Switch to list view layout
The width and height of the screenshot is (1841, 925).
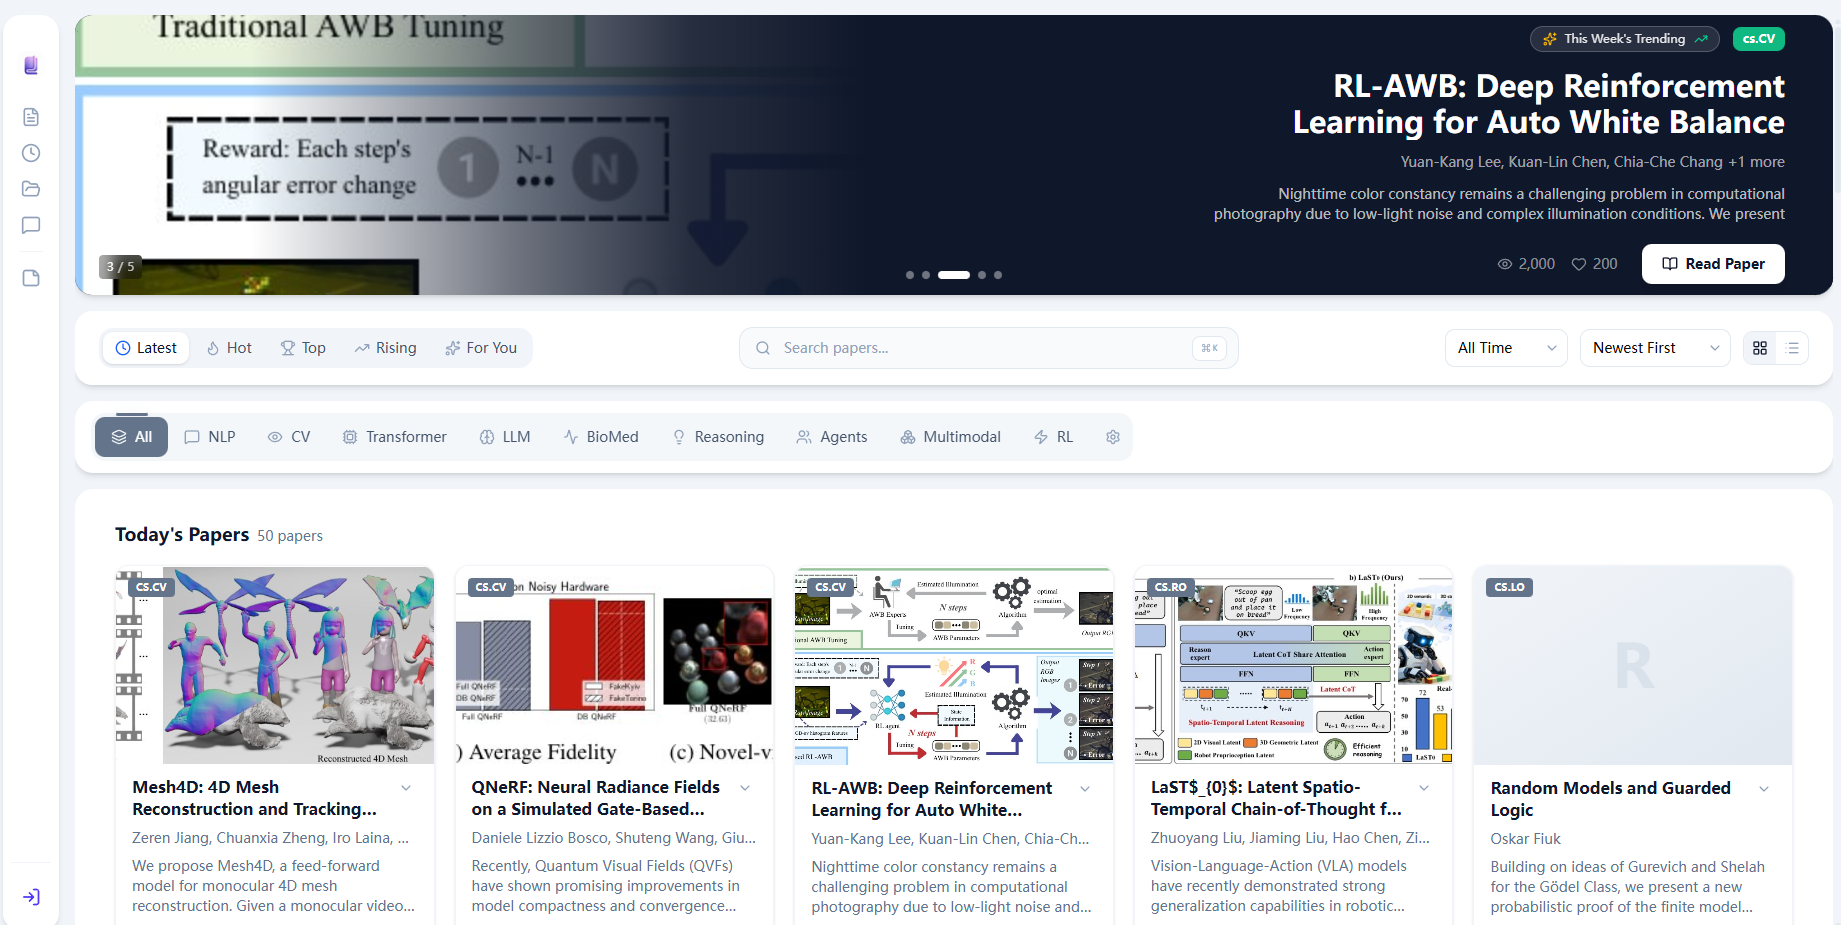click(x=1792, y=348)
